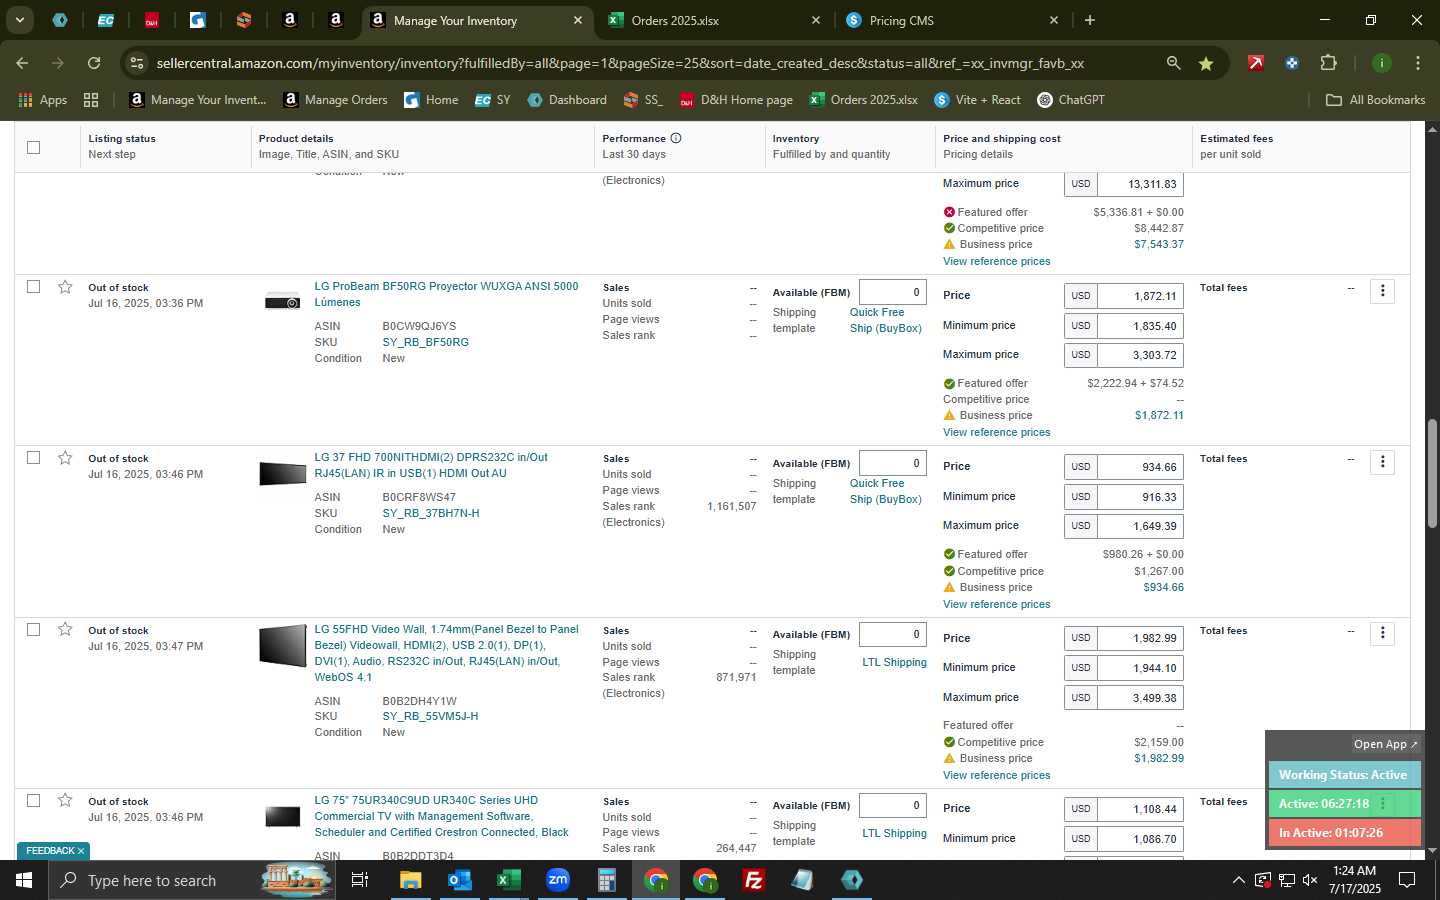Open File Explorer from the taskbar
1440x900 pixels.
[410, 880]
